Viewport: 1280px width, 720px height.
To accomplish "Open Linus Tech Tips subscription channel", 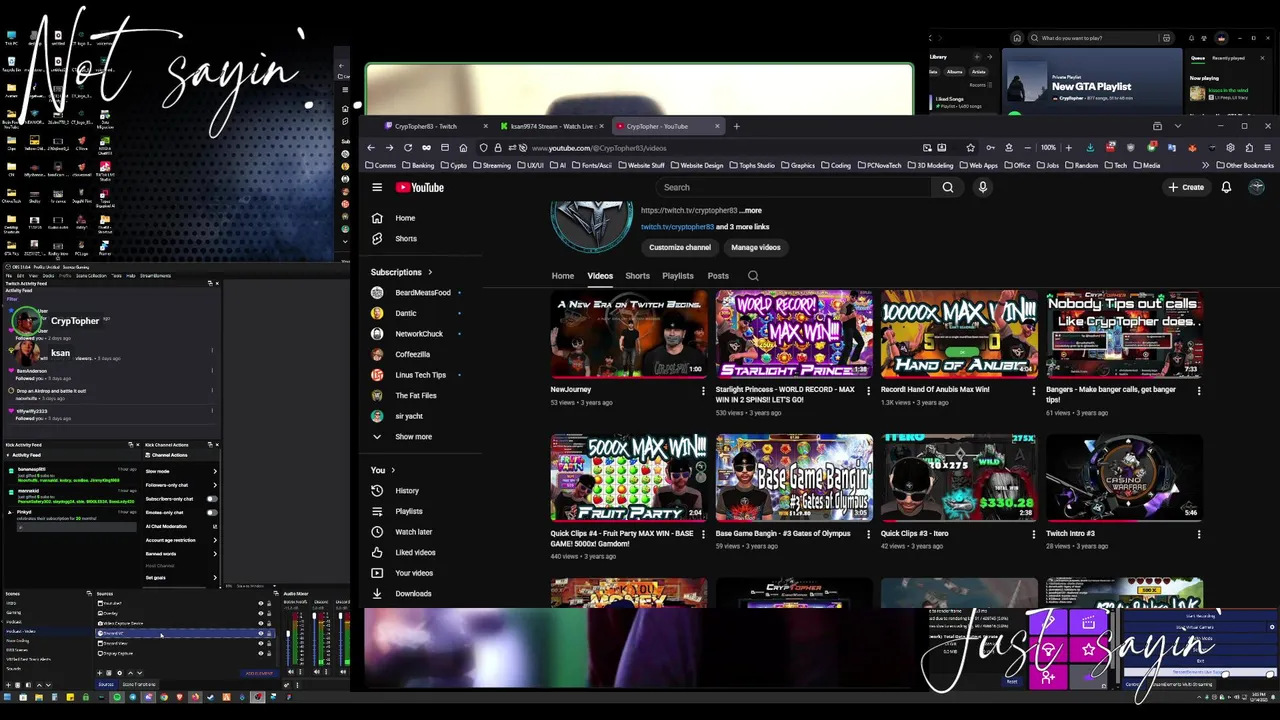I will (422, 375).
